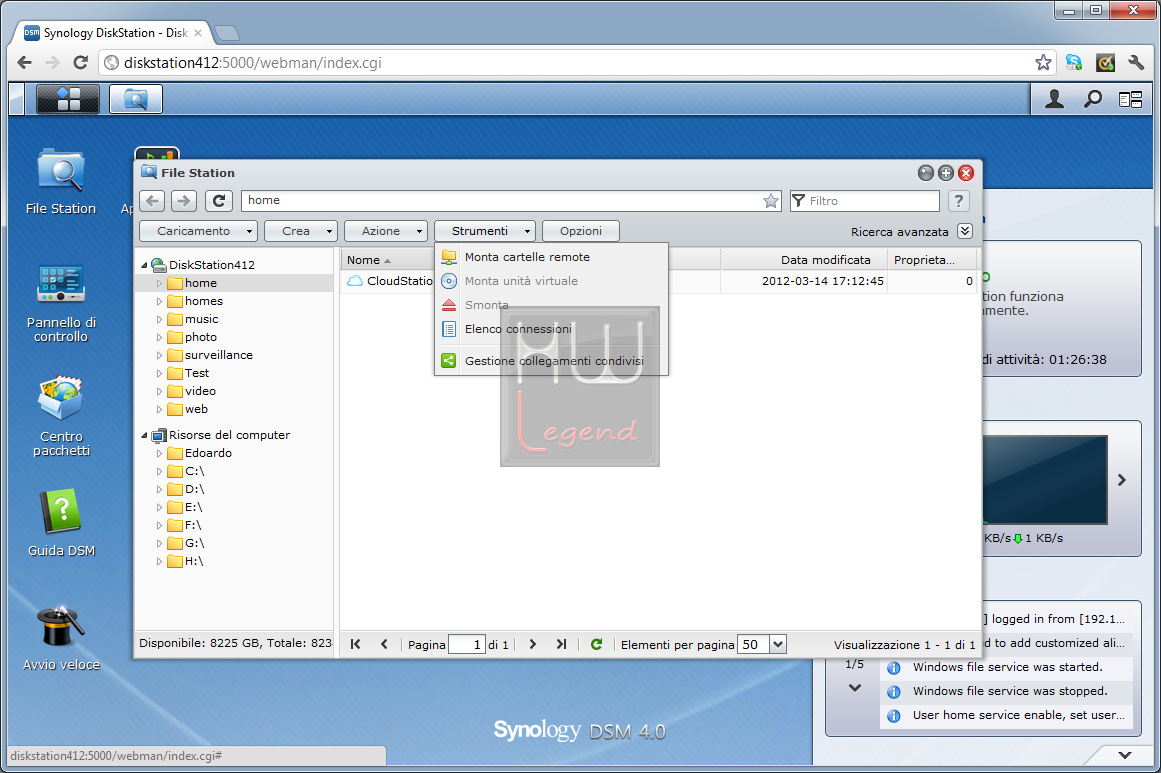Image resolution: width=1161 pixels, height=773 pixels.
Task: Open a new browser tab
Action: [226, 33]
